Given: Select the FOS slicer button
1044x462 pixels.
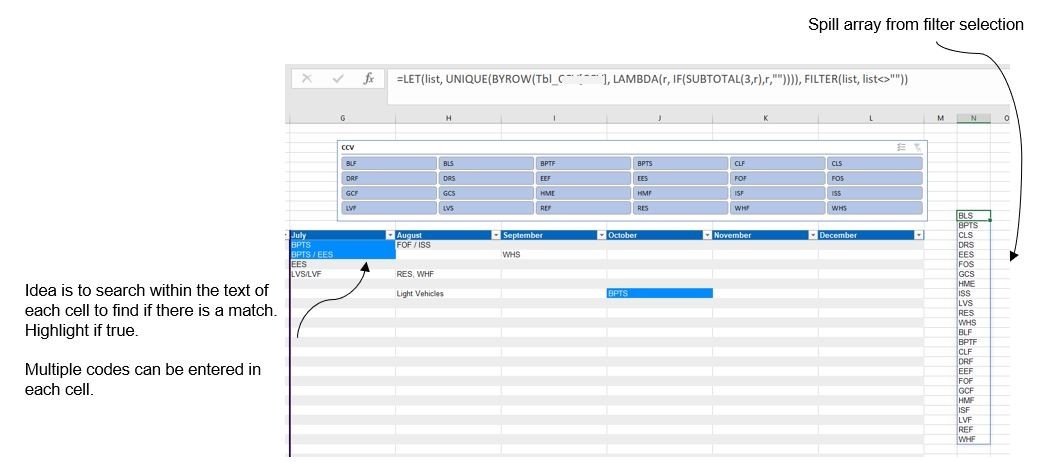Looking at the screenshot, I should pos(874,178).
